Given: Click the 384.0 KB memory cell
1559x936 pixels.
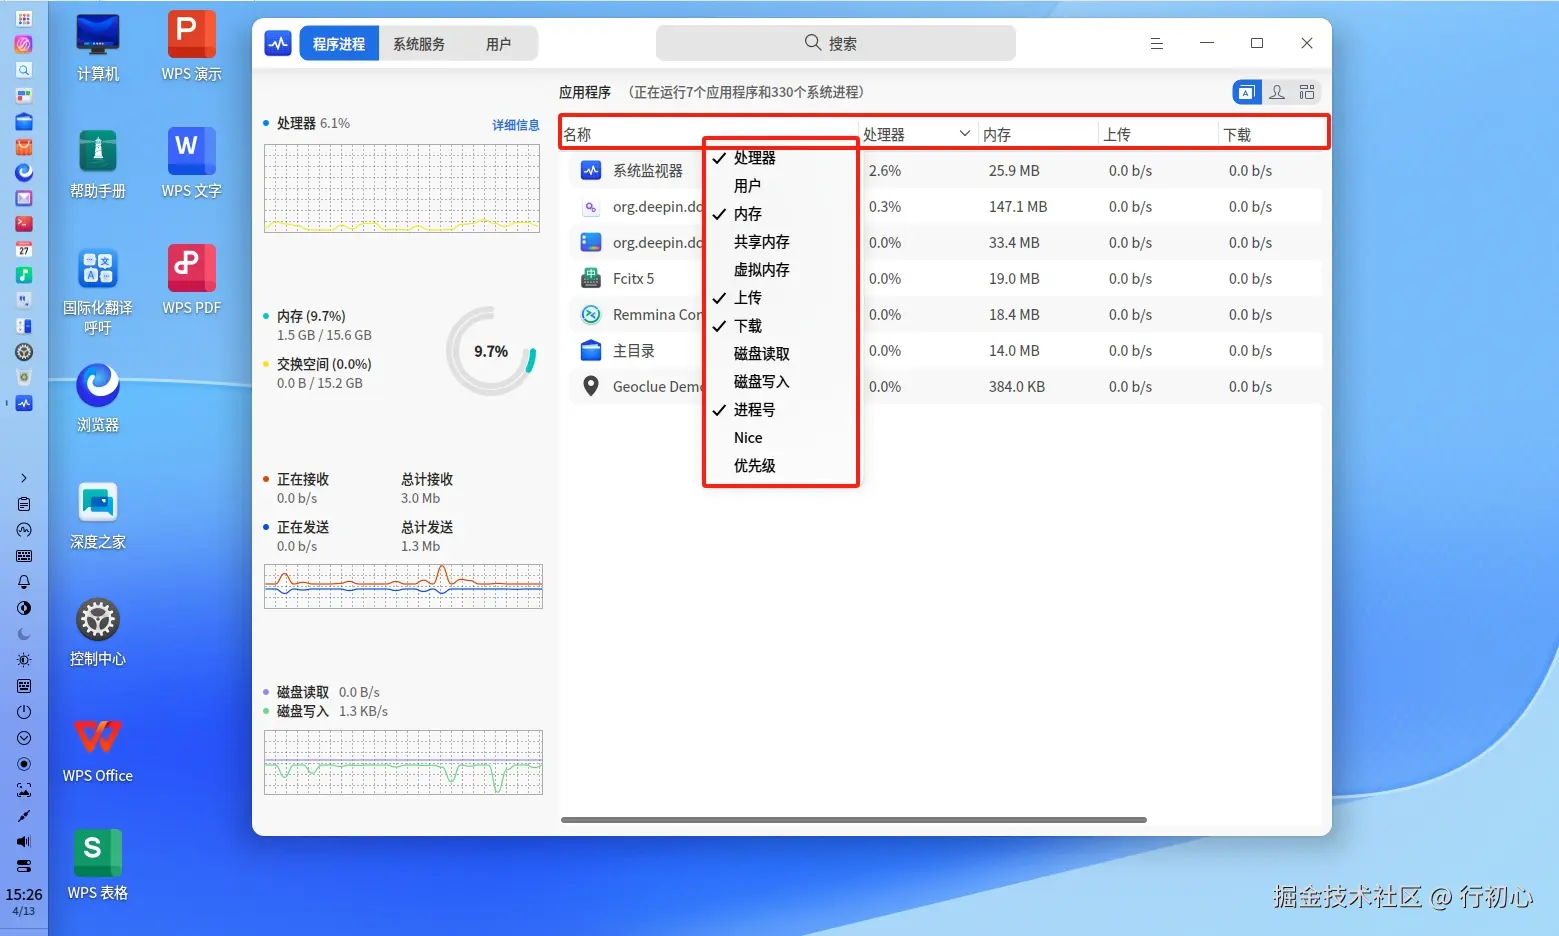Looking at the screenshot, I should point(1017,387).
